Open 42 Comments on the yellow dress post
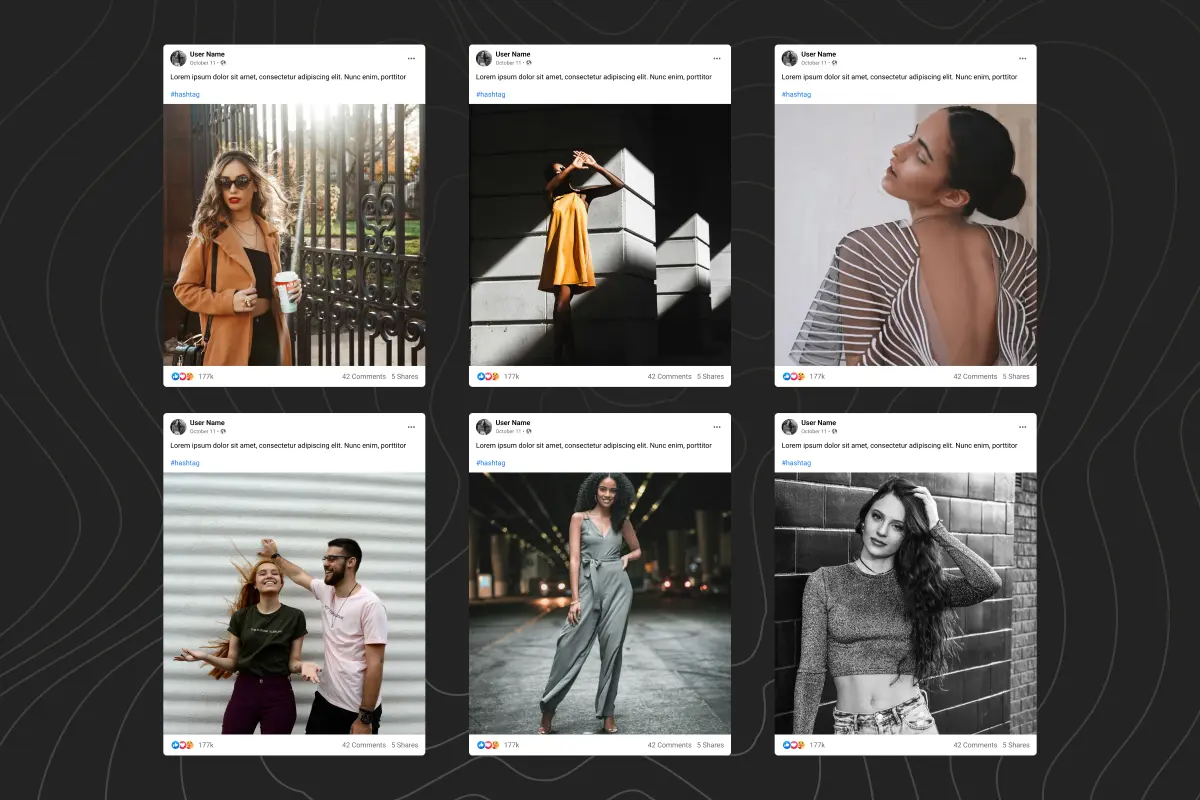 coord(669,377)
